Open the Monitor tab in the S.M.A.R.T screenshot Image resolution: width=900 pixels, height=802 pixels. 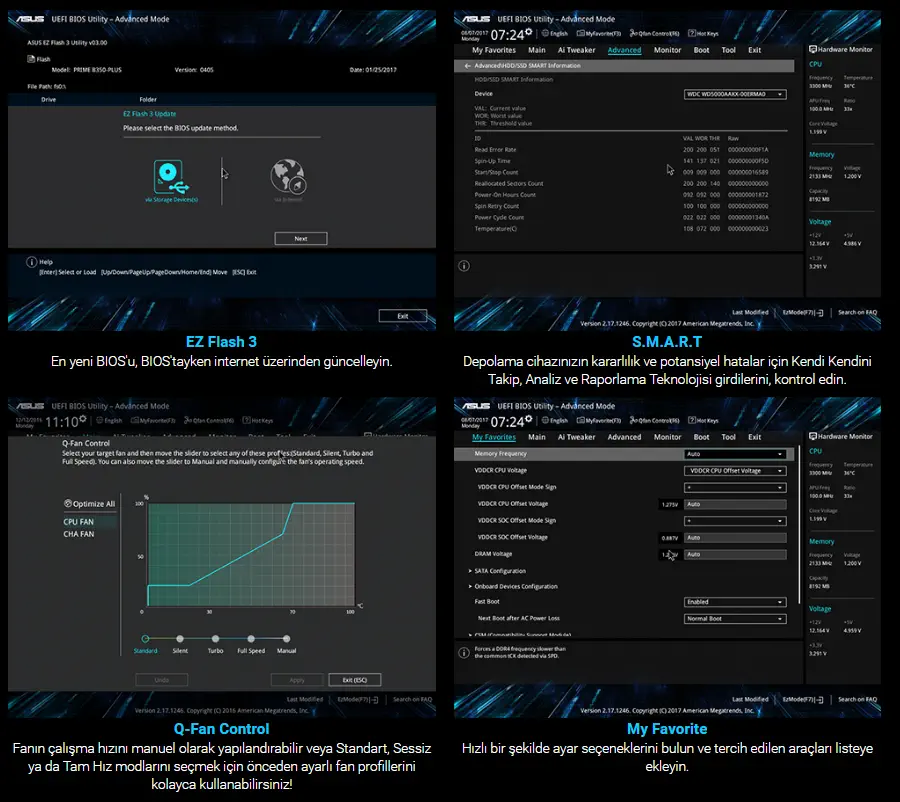668,50
